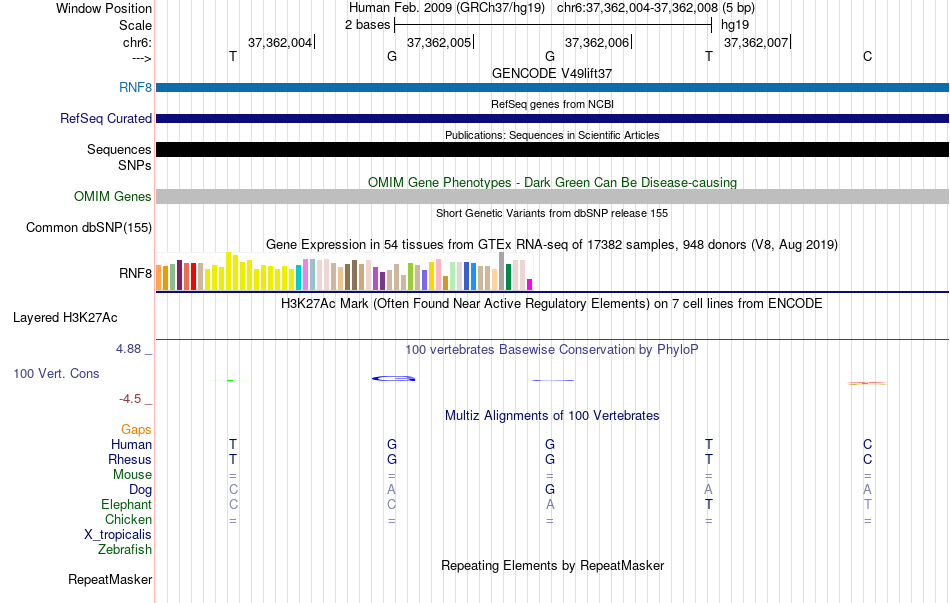The image size is (950, 603).
Task: Click the gray OMIM Genes bar
Action: click(553, 196)
